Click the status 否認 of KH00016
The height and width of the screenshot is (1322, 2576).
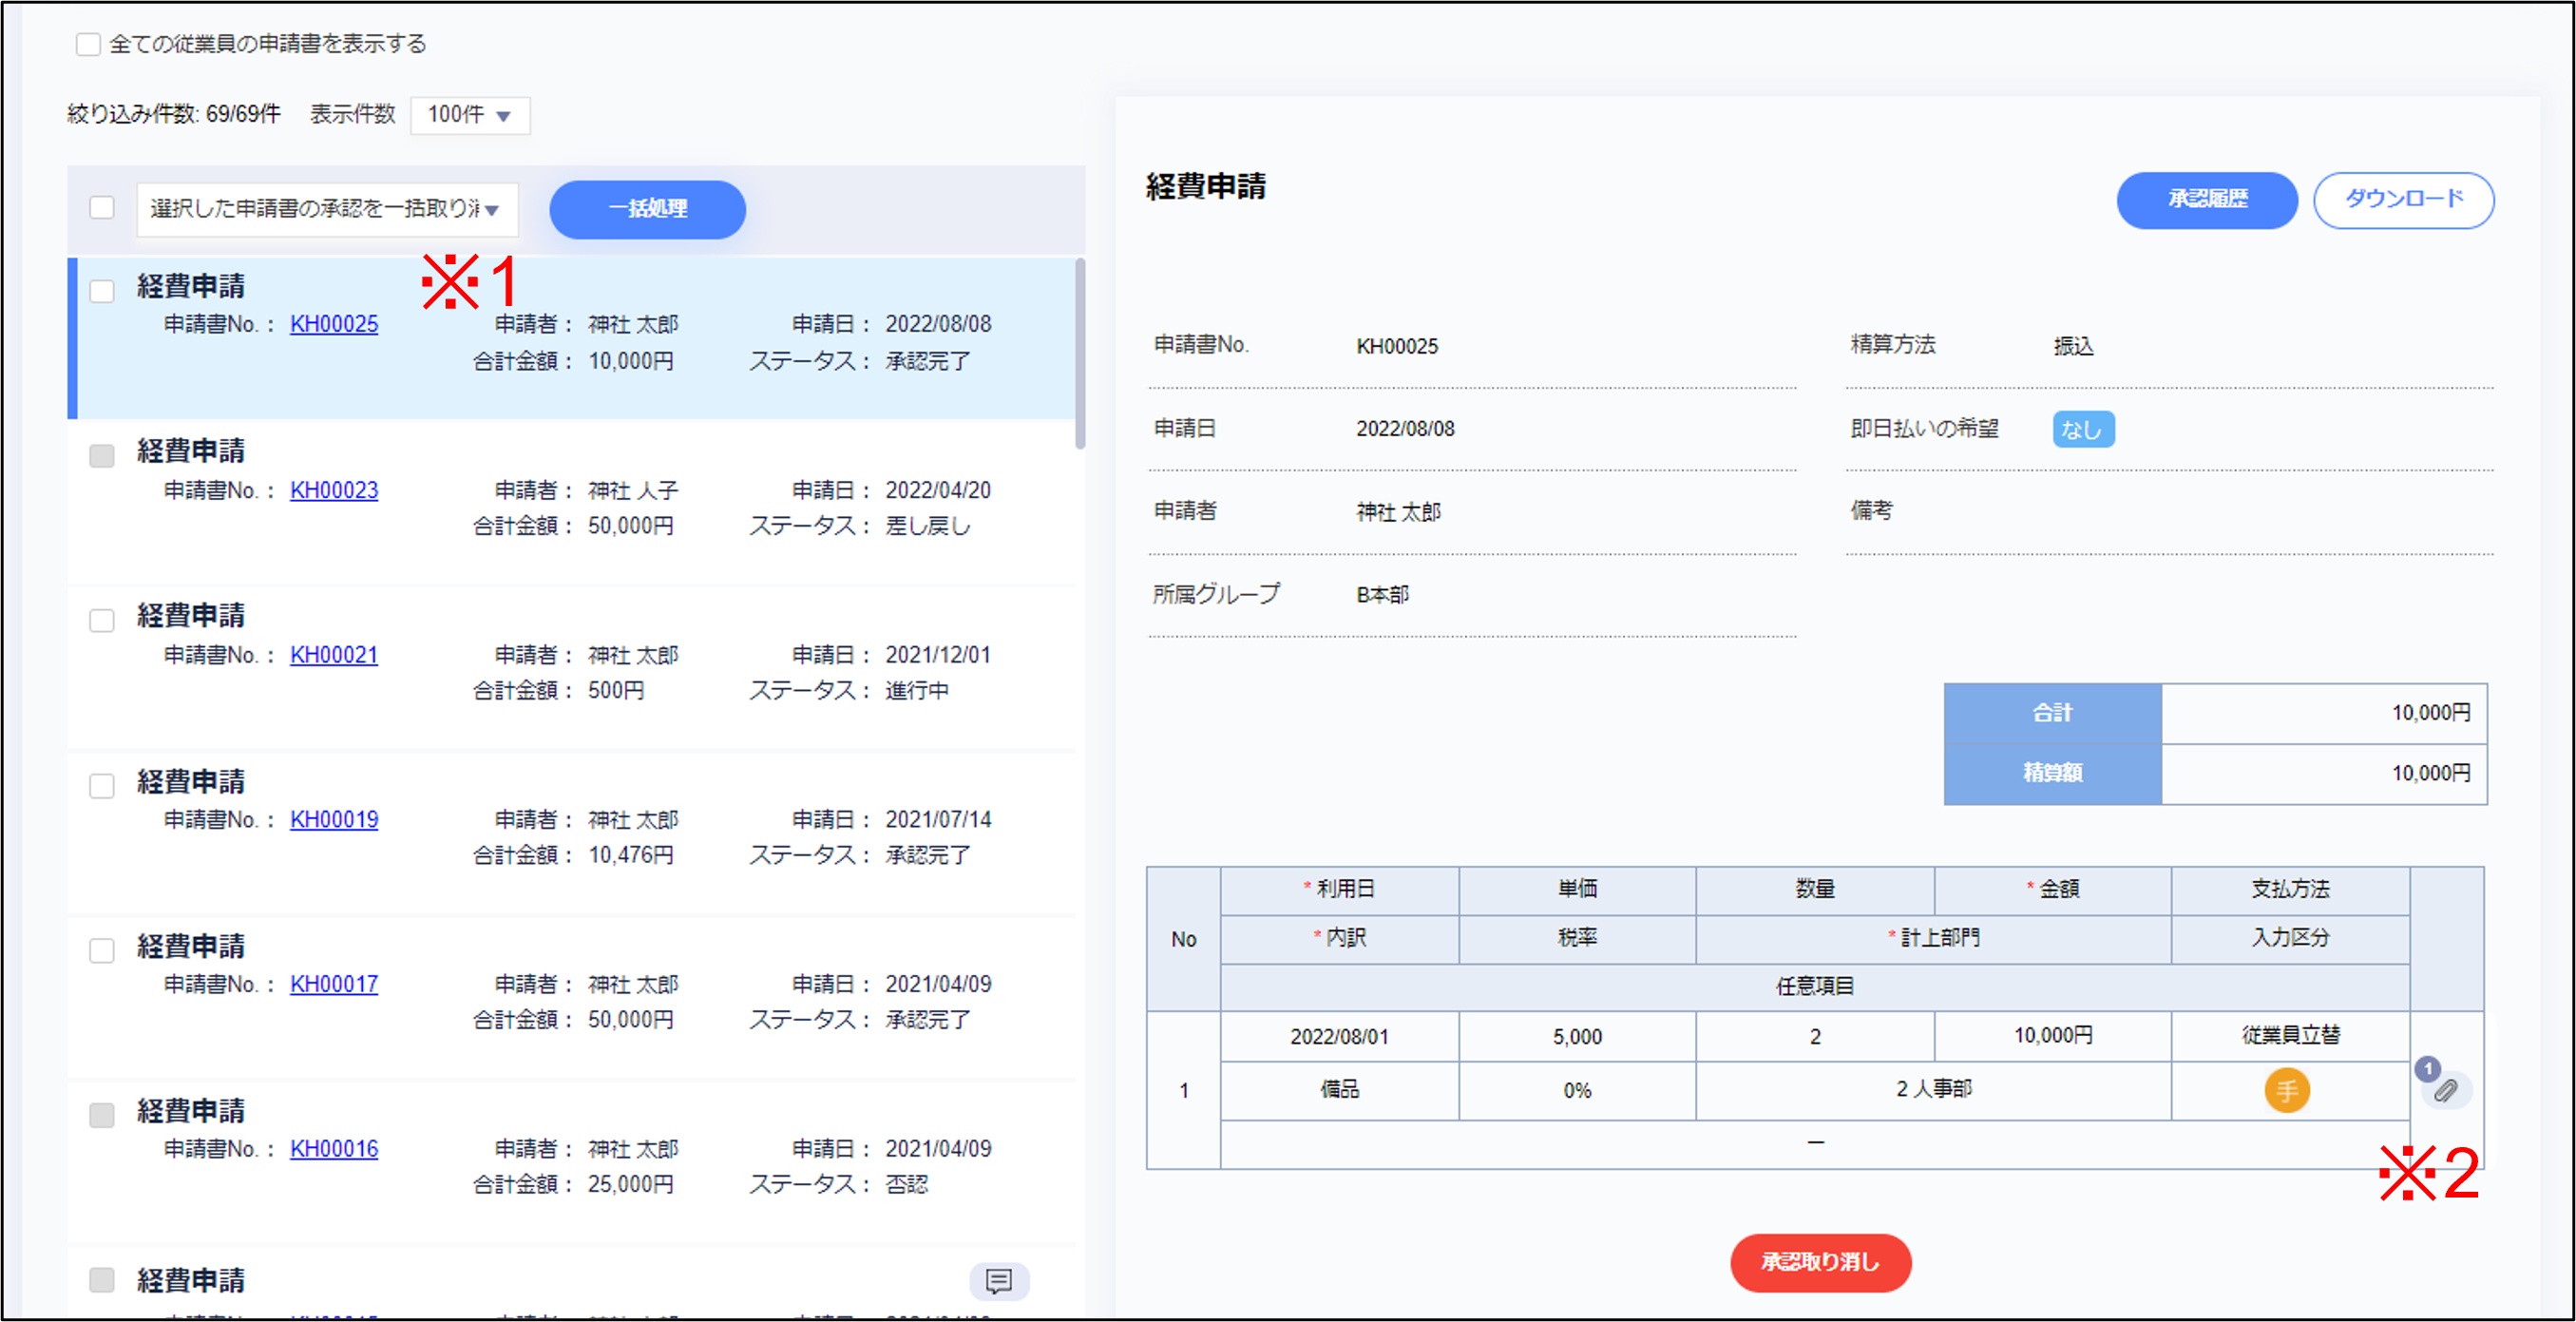907,1185
